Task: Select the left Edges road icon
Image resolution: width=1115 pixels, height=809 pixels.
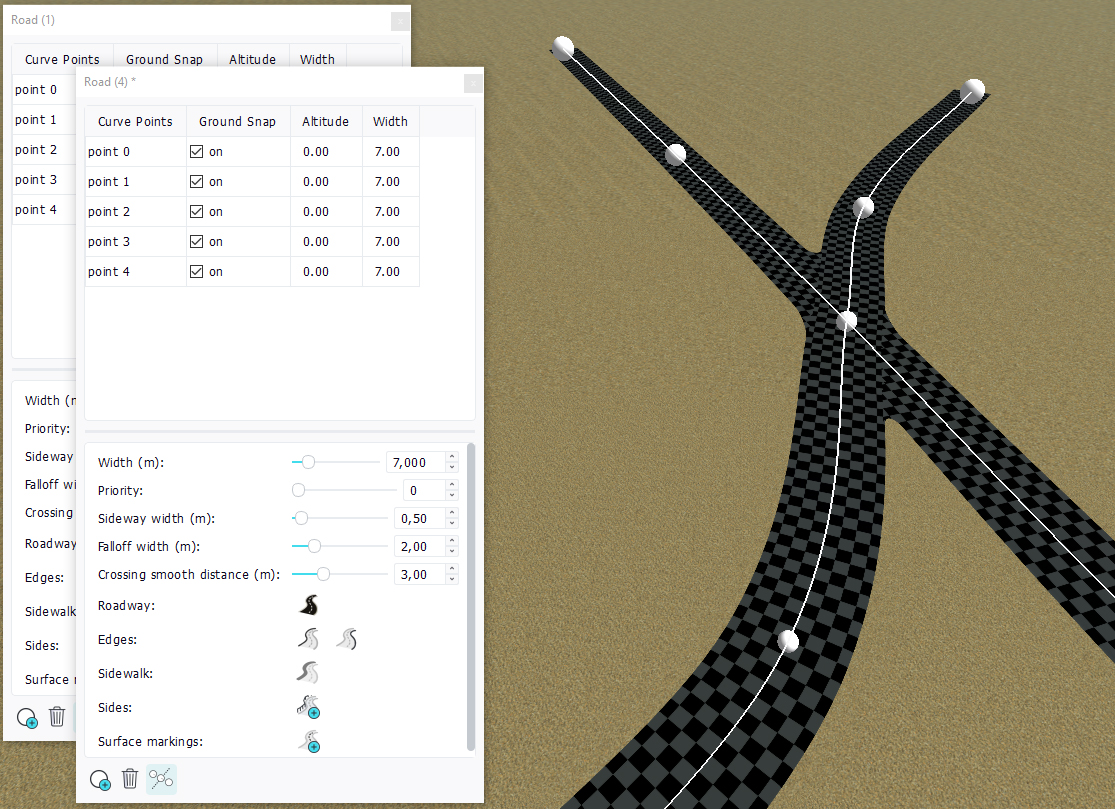Action: coord(308,639)
